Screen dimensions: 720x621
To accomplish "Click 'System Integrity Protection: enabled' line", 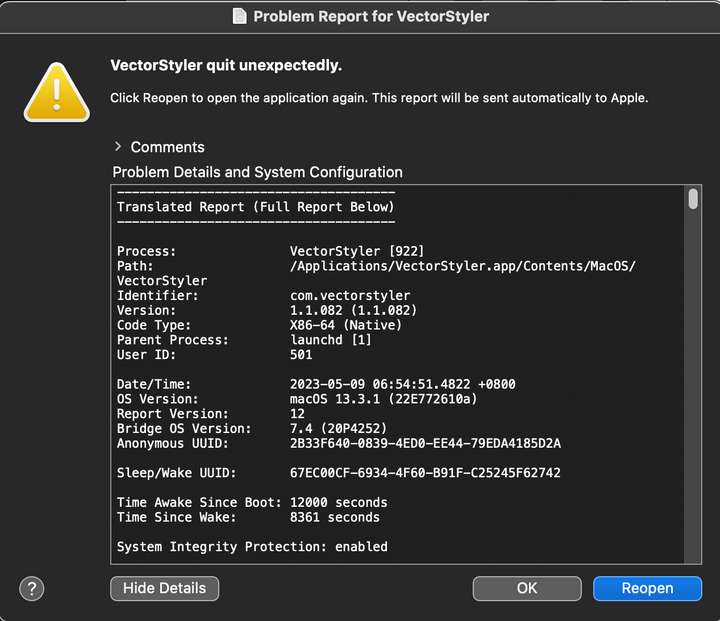I will 252,547.
